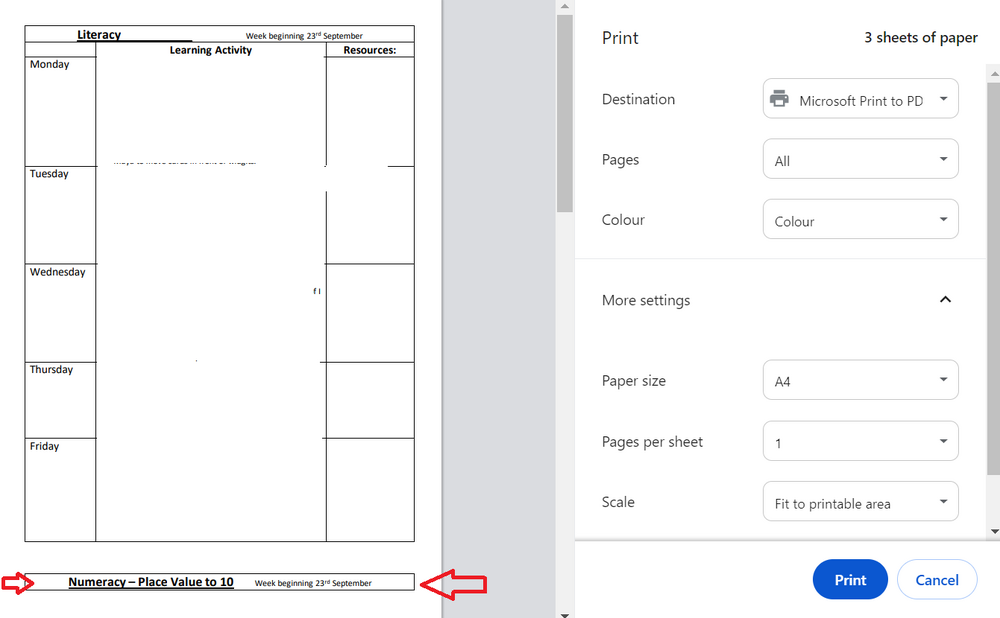Click the blue Print button
The image size is (1000, 618).
click(850, 580)
